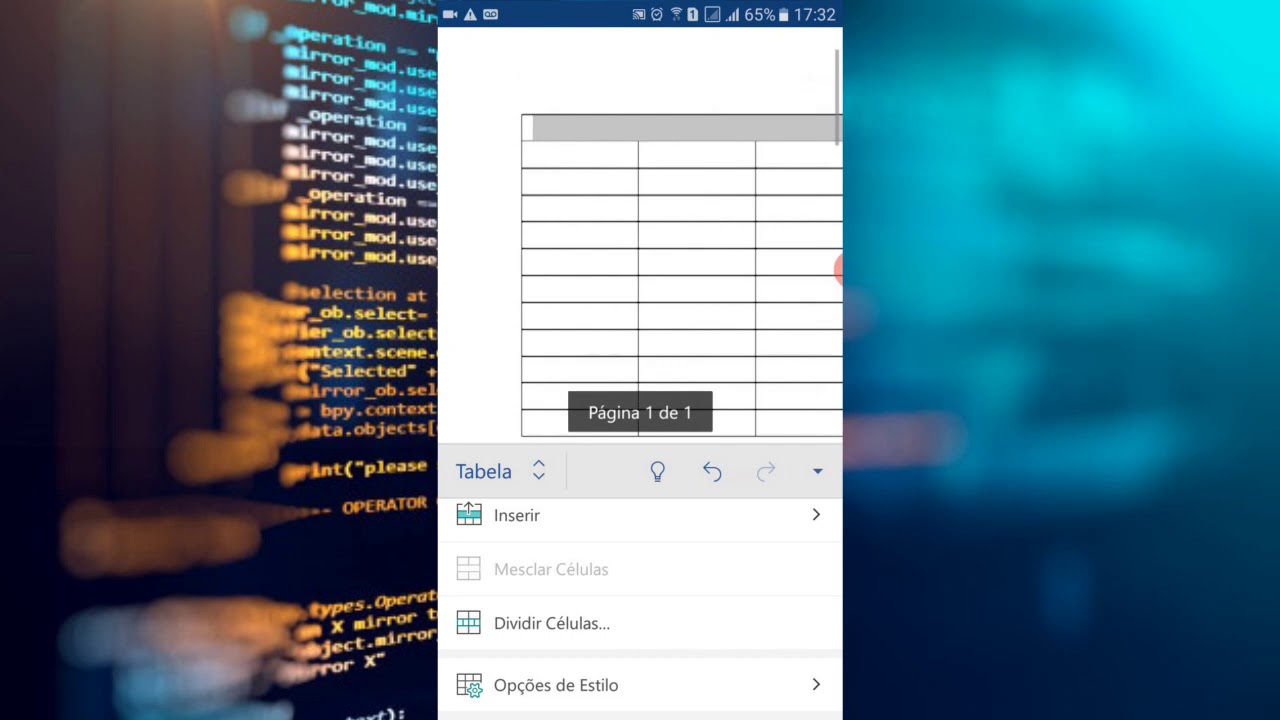
Task: Choose Dividir Células... option
Action: [640, 623]
